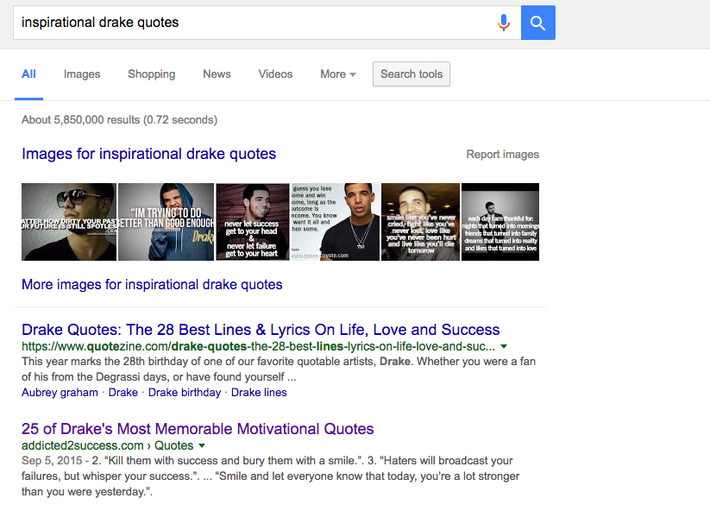The width and height of the screenshot is (710, 506).
Task: Open the 'never let success get to your head' thumbnail
Action: (x=253, y=222)
